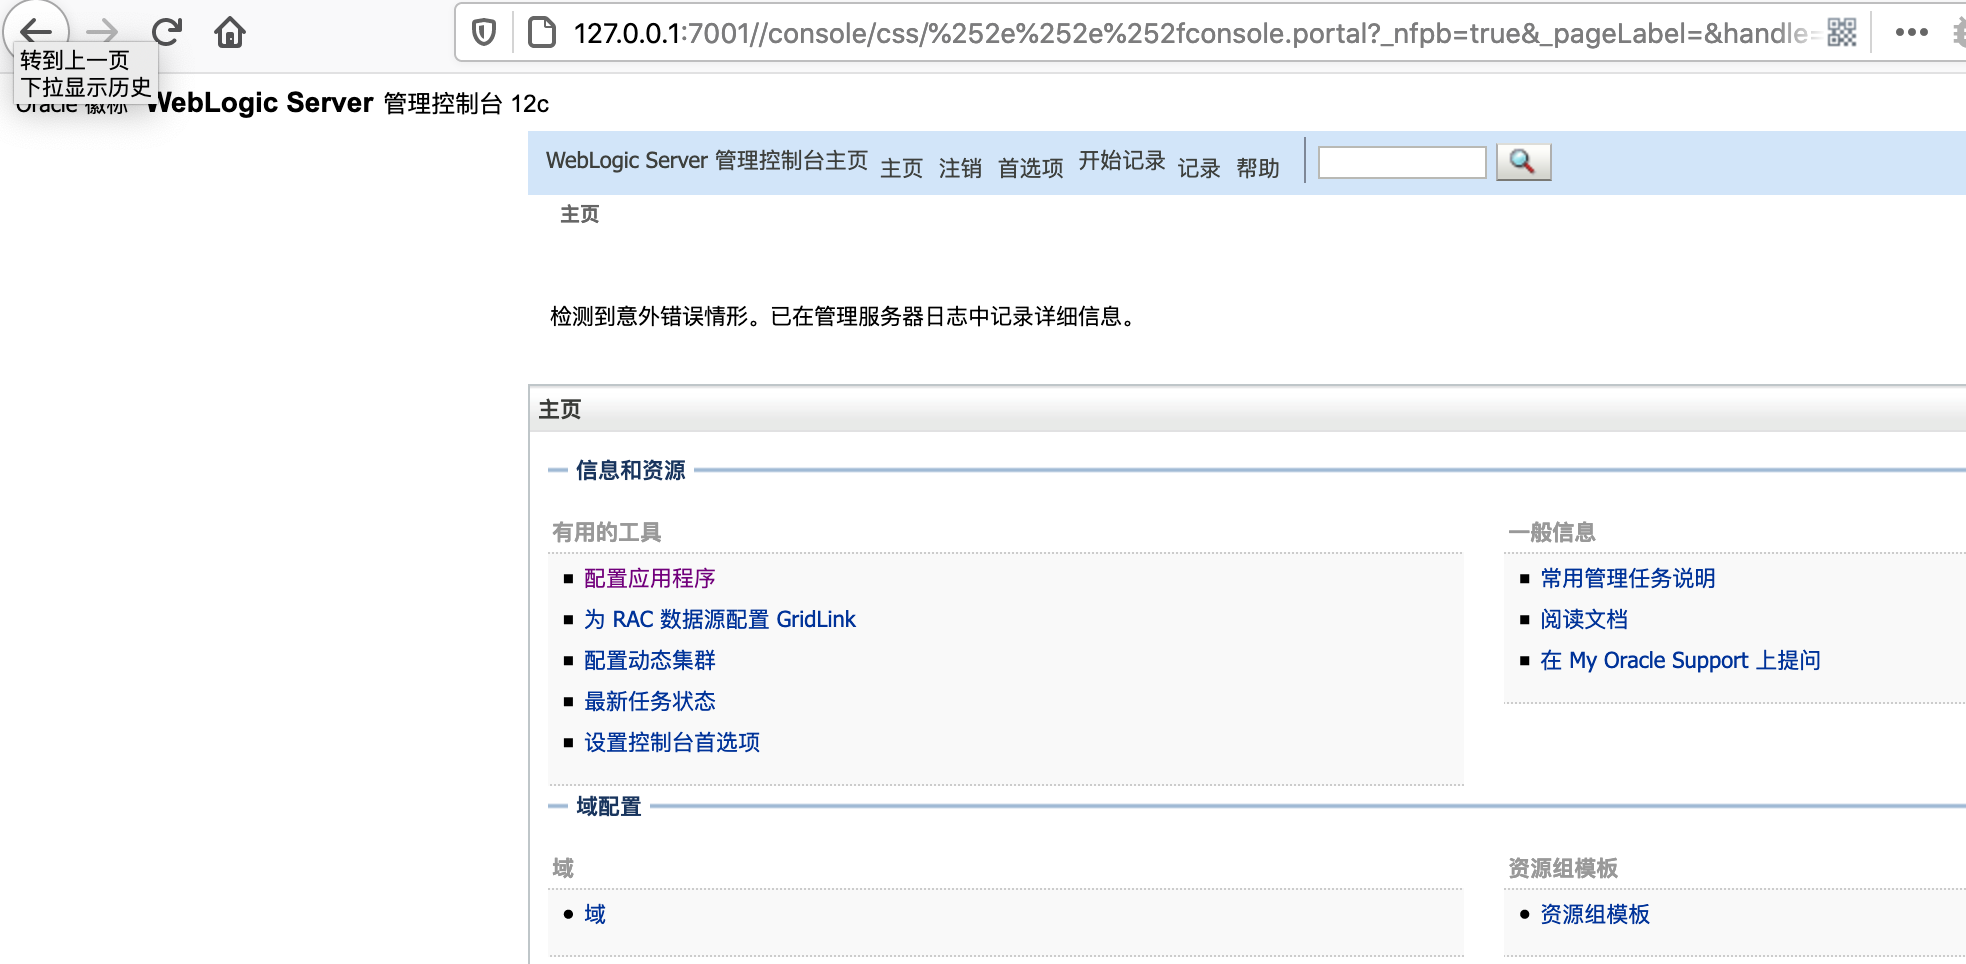Open 在 My Oracle Support 上提问 link
This screenshot has height=964, width=1966.
tap(1680, 660)
